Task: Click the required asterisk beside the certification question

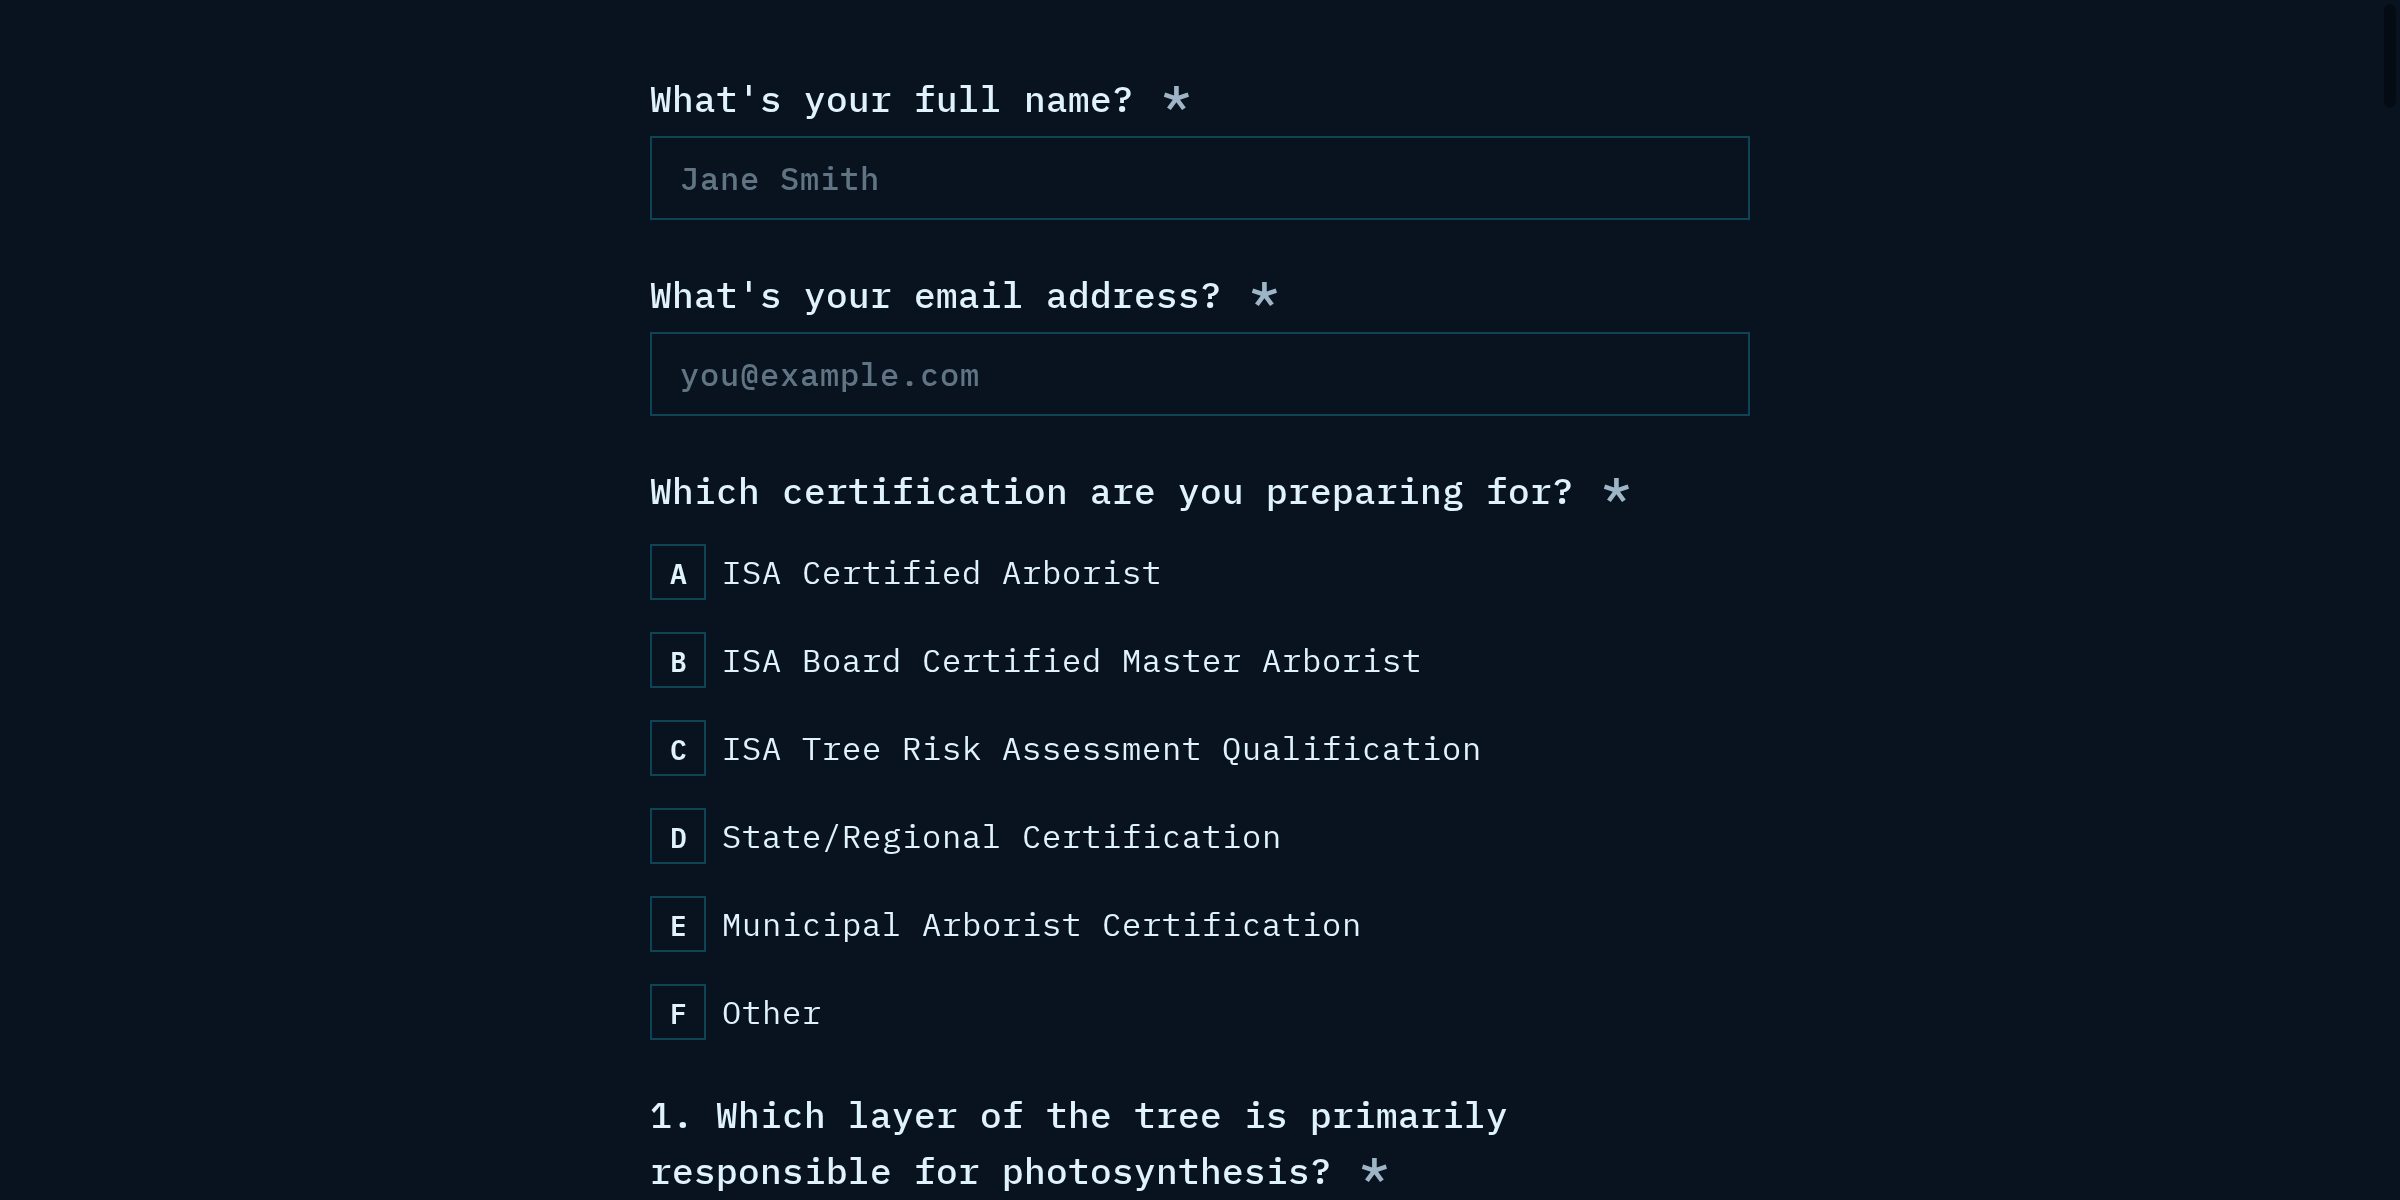Action: point(1616,492)
